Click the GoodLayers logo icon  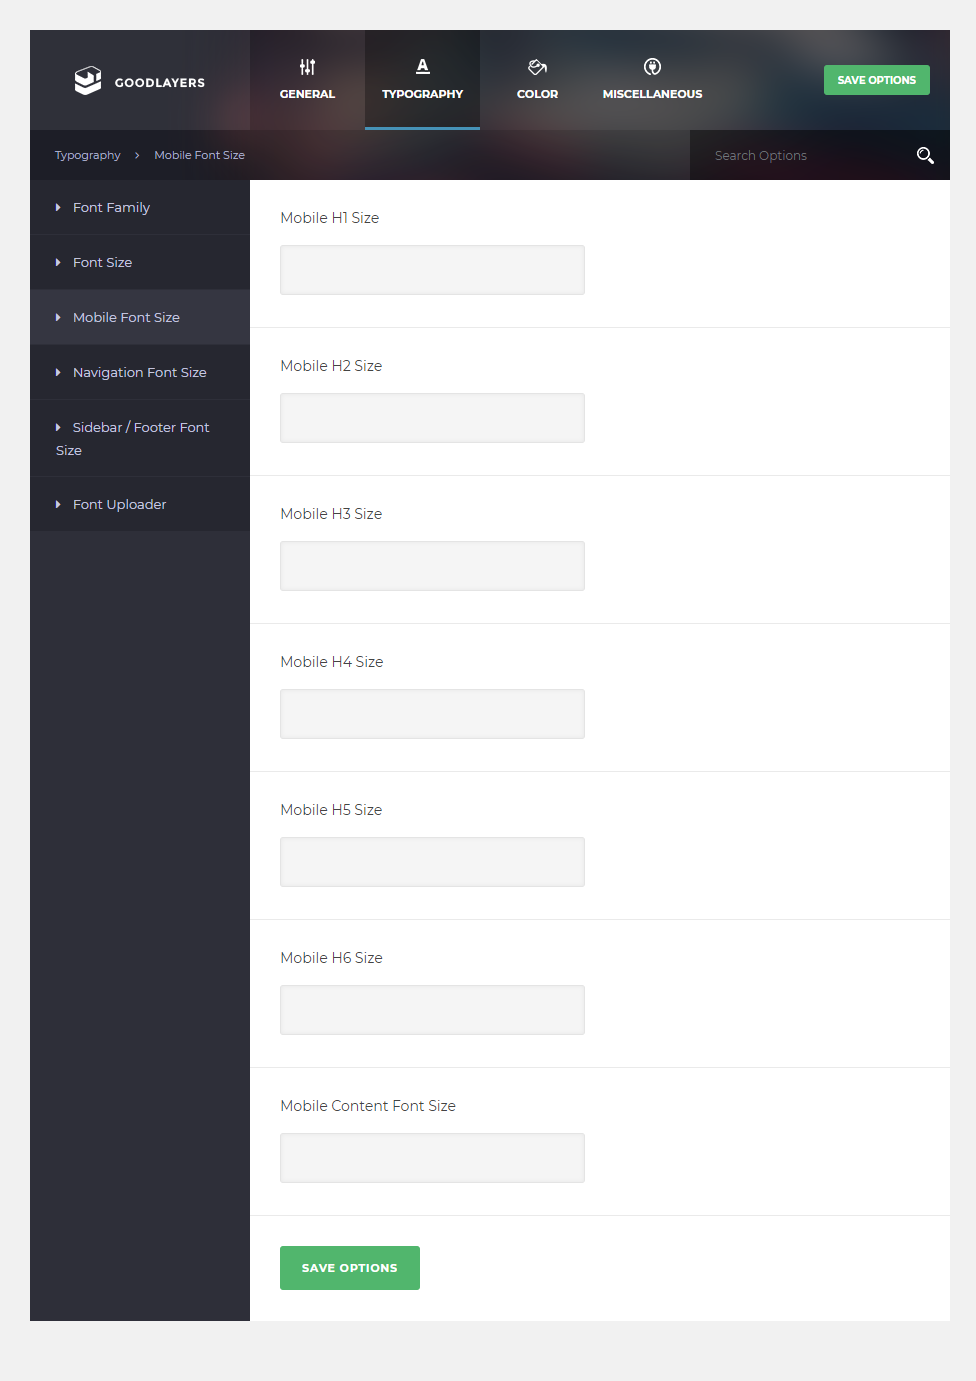(88, 81)
